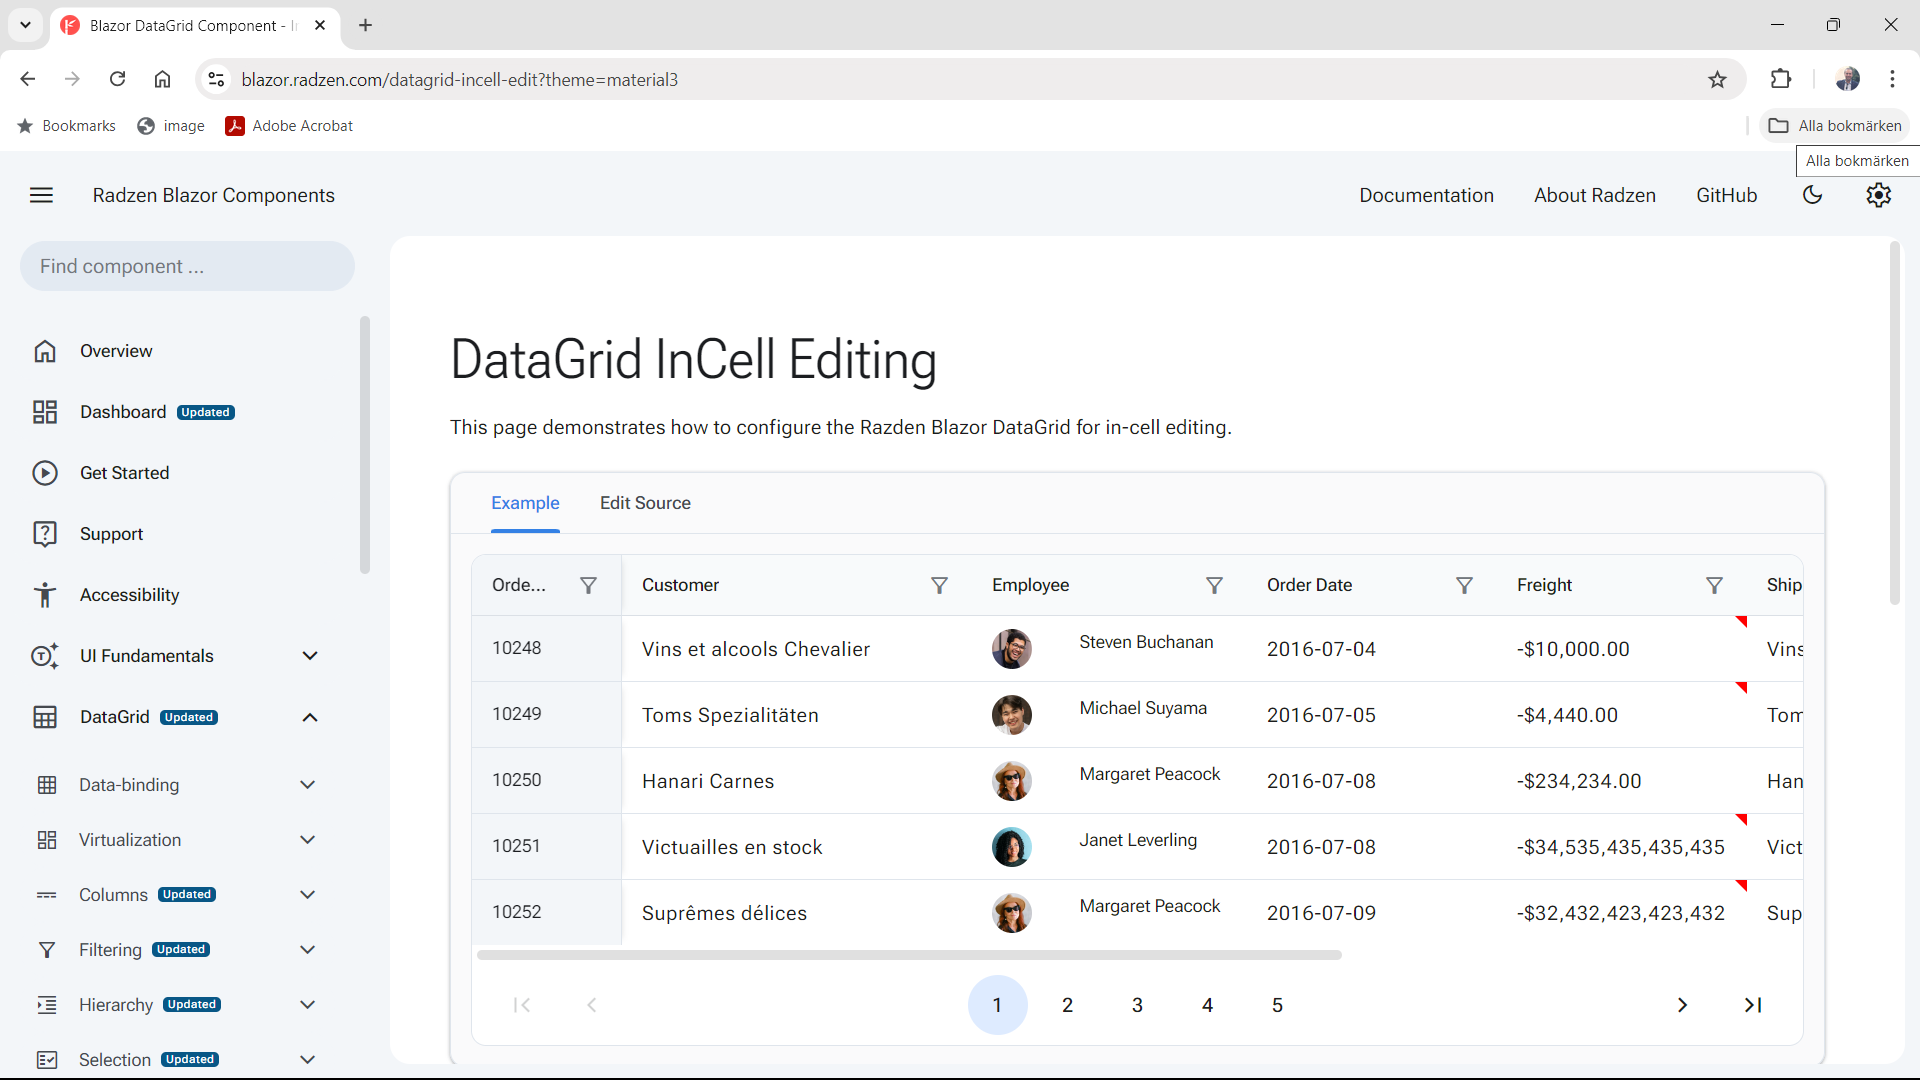Expand Virtualization submenu

(x=308, y=840)
